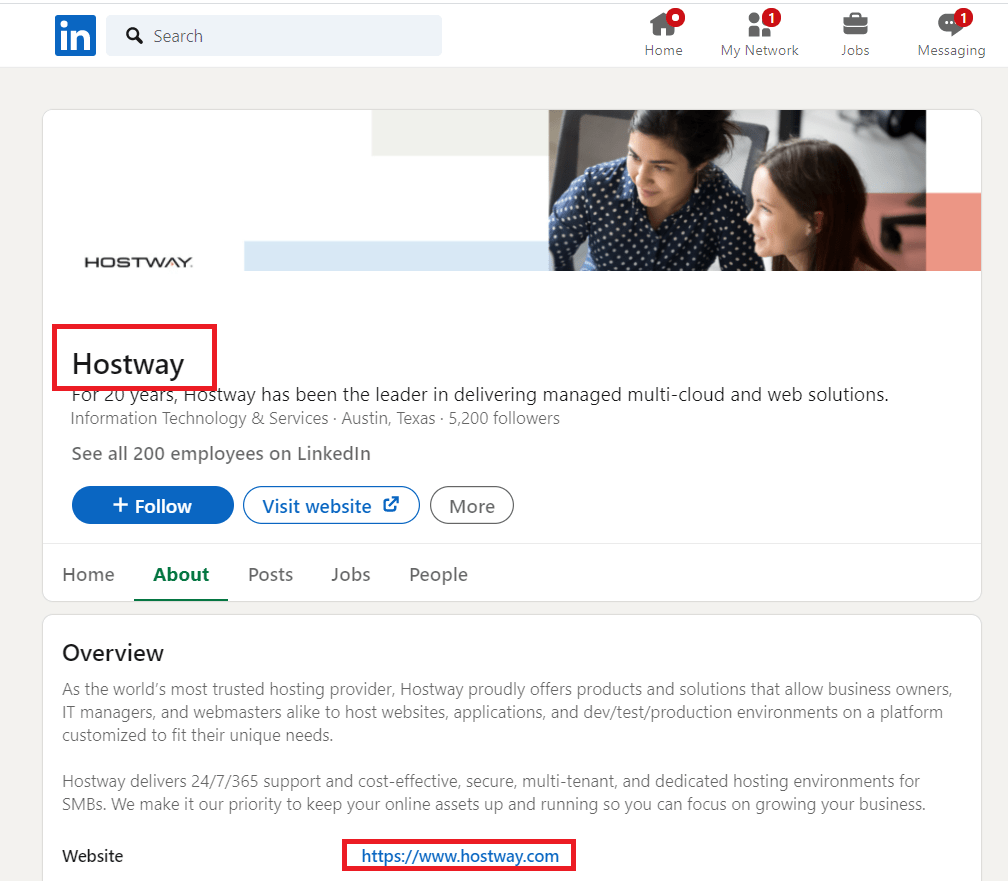The image size is (1008, 881).
Task: Open See all 200 employees link
Action: point(221,453)
